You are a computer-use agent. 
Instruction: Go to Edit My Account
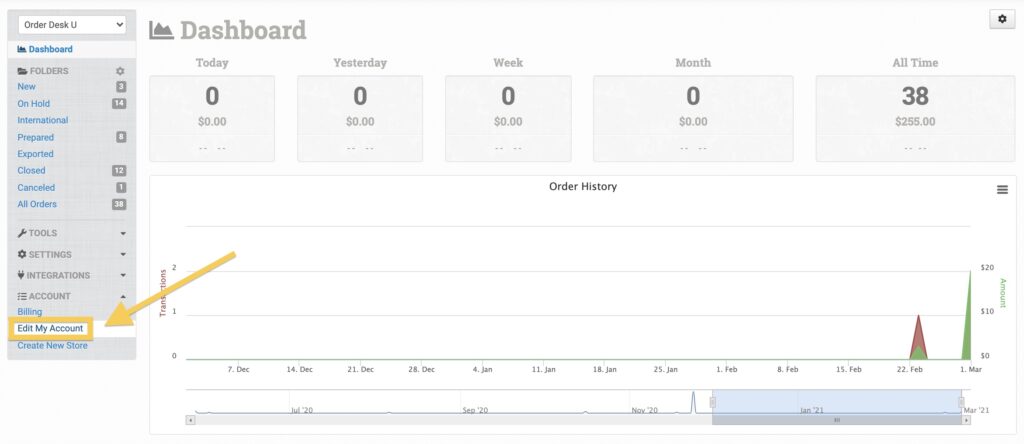pos(50,328)
